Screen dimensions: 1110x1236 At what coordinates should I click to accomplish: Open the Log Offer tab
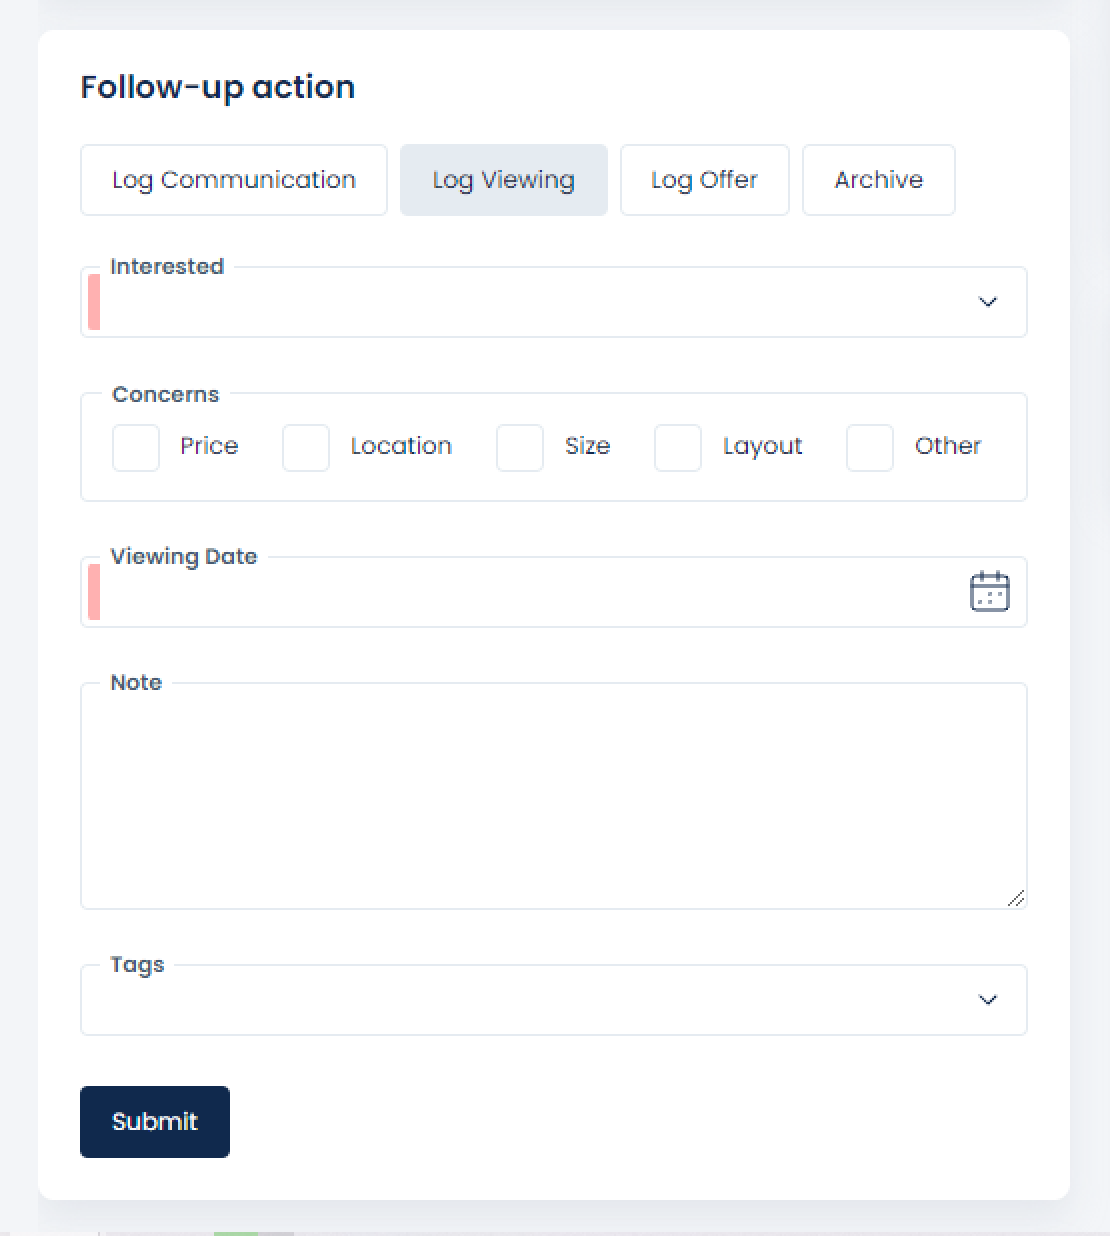705,180
